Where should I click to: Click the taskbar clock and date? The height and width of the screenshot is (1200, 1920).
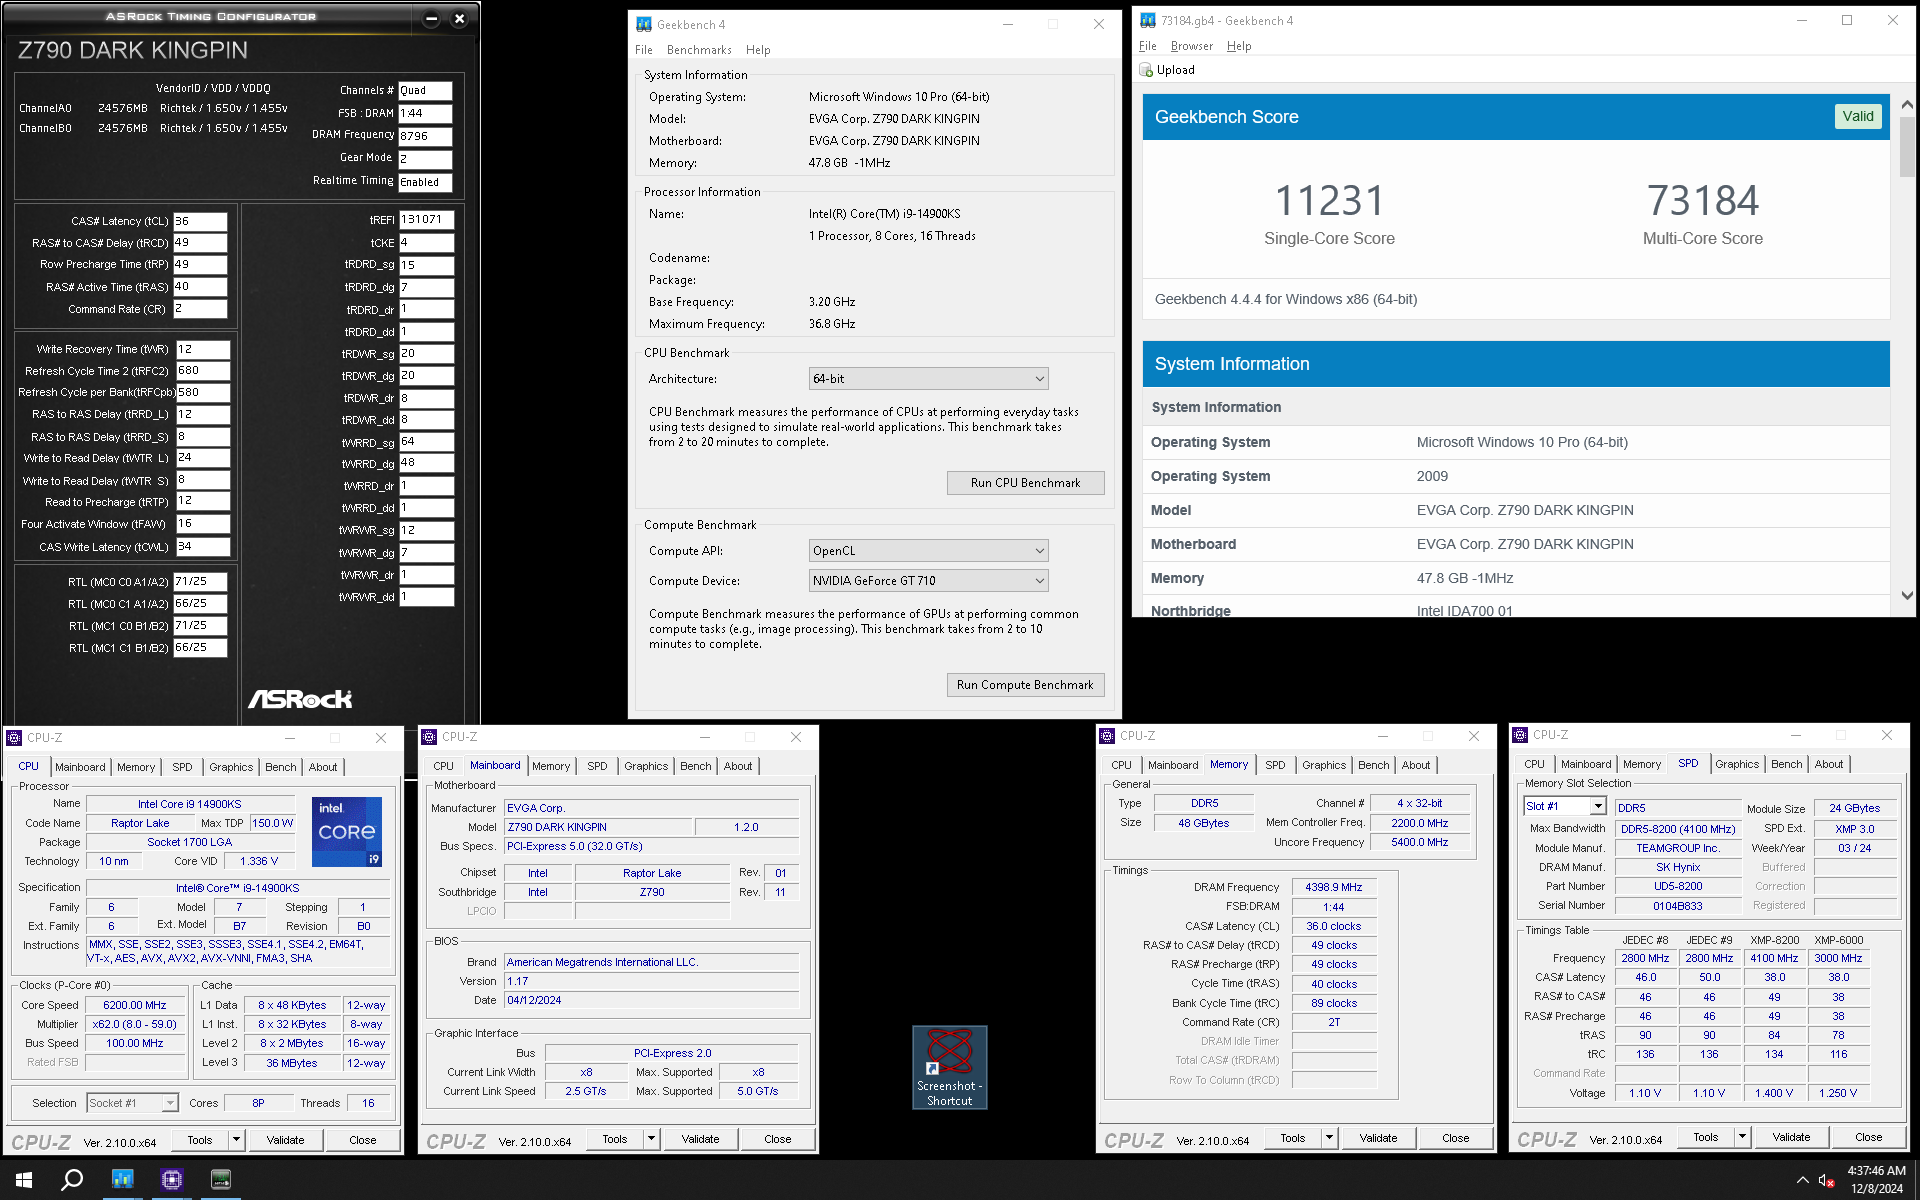point(1876,1180)
